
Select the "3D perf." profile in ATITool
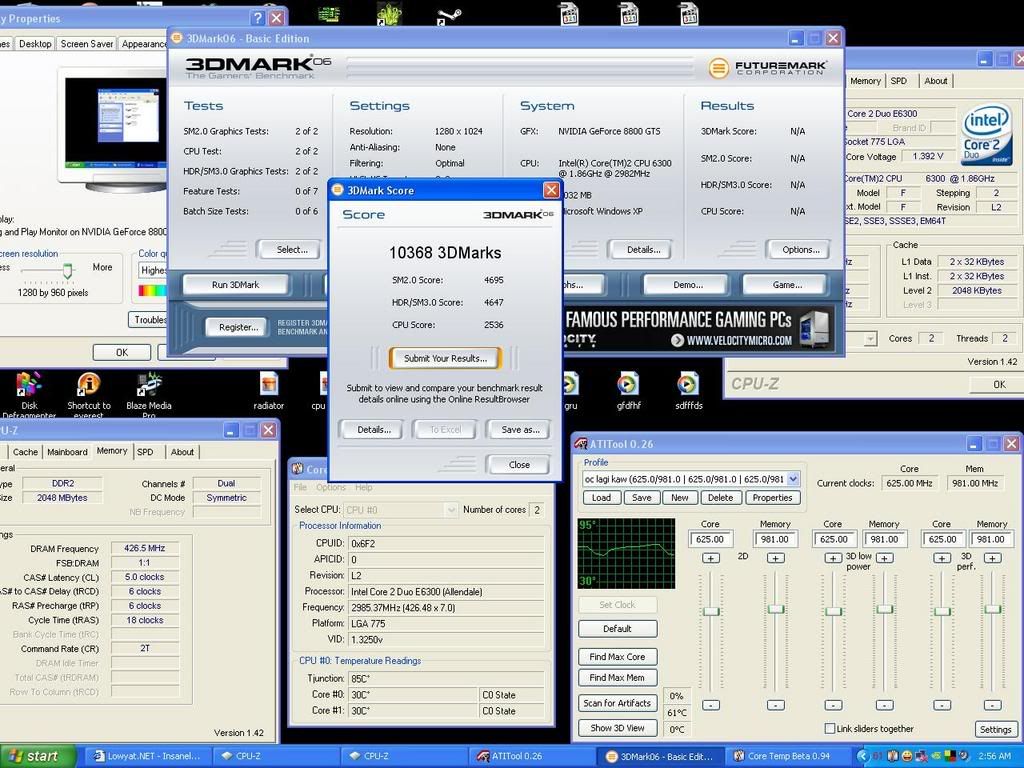[x=965, y=559]
